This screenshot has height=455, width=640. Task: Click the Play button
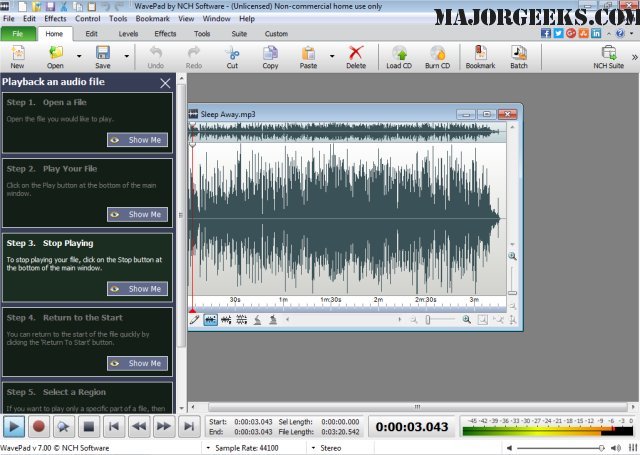click(14, 427)
